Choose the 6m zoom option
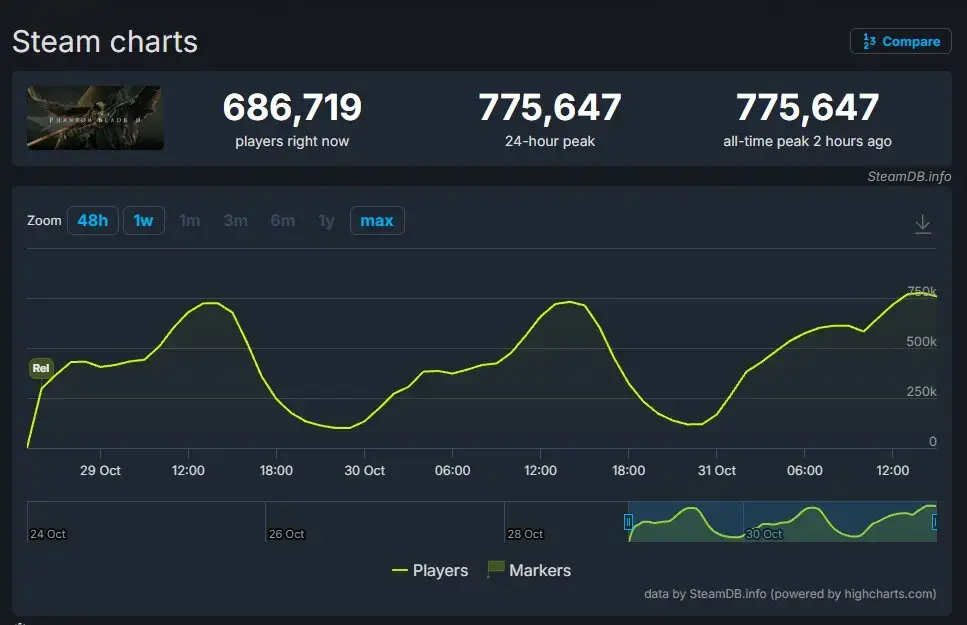This screenshot has height=625, width=967. click(282, 220)
